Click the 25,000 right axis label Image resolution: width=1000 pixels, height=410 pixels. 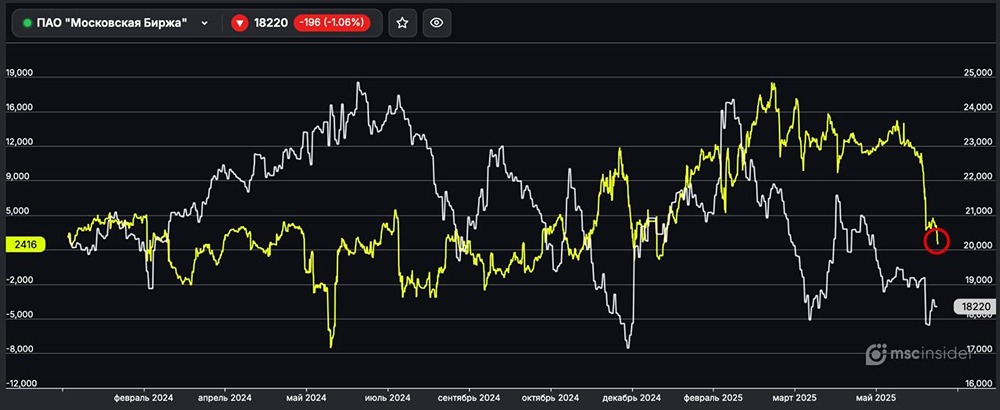pos(978,73)
